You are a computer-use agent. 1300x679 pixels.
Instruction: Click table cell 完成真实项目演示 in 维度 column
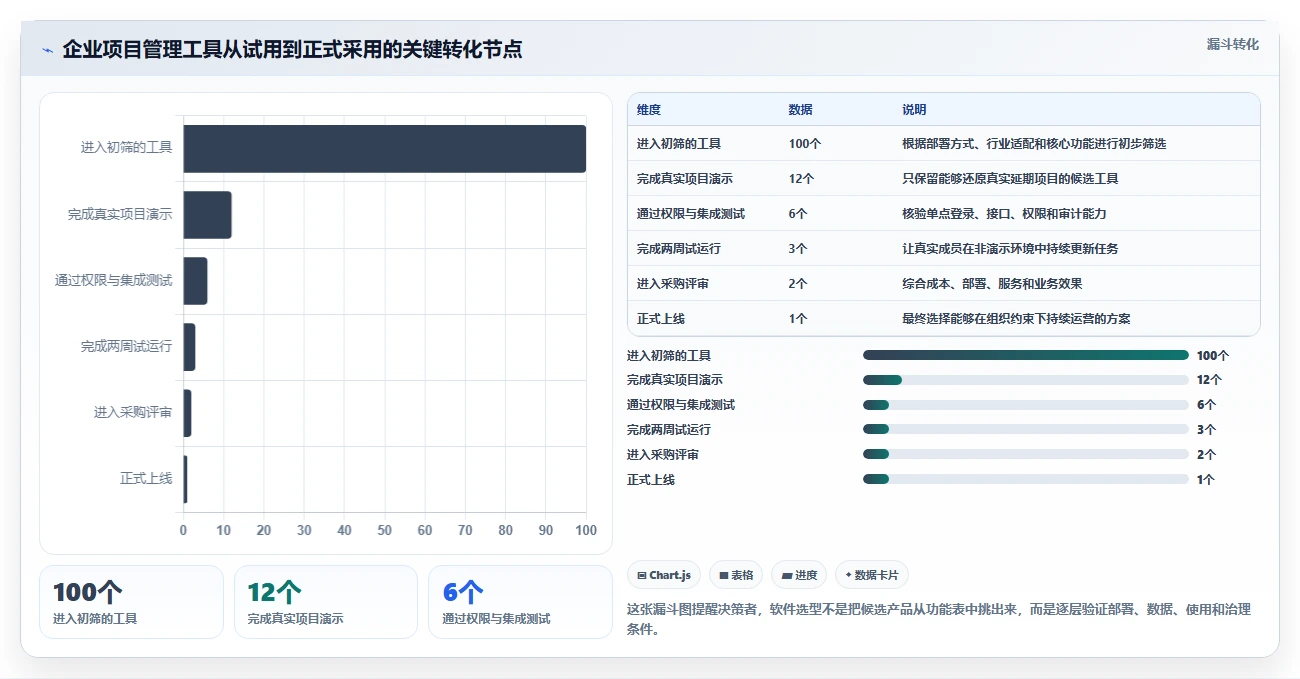click(685, 179)
